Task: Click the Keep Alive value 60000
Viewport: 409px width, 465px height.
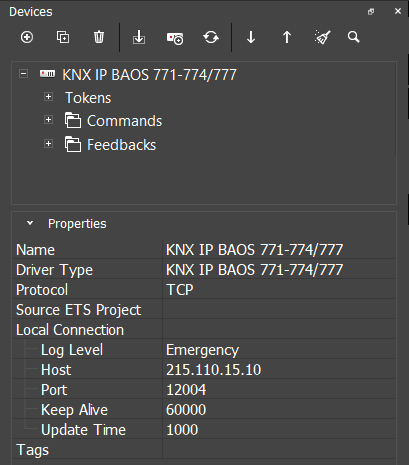Action: tap(186, 410)
